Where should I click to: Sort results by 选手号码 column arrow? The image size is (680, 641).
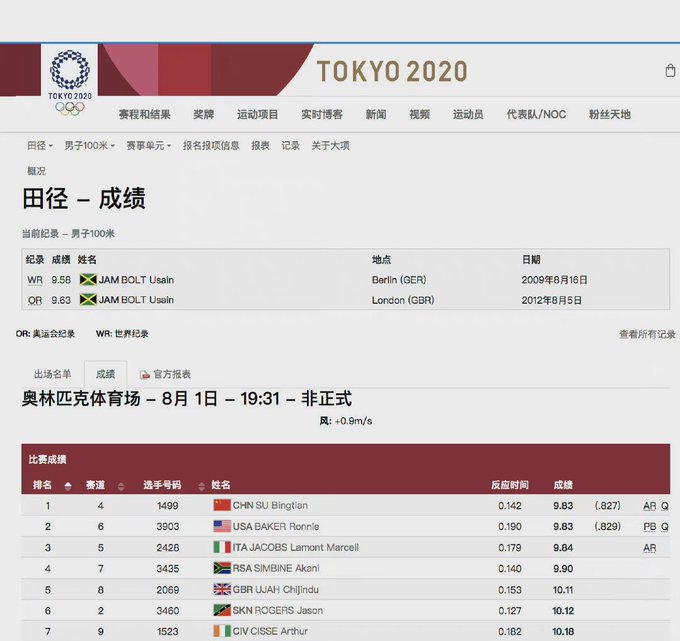coord(201,486)
